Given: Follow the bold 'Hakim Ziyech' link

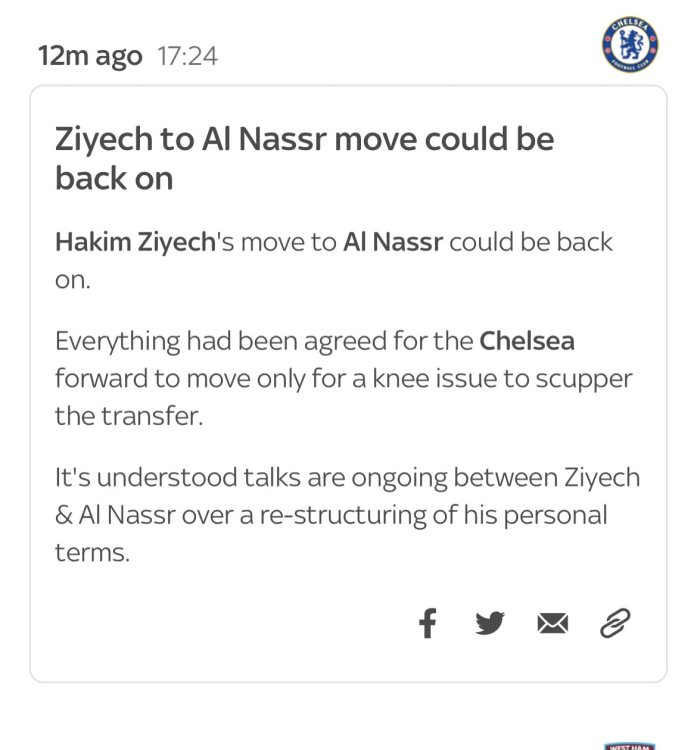Looking at the screenshot, I should (135, 242).
